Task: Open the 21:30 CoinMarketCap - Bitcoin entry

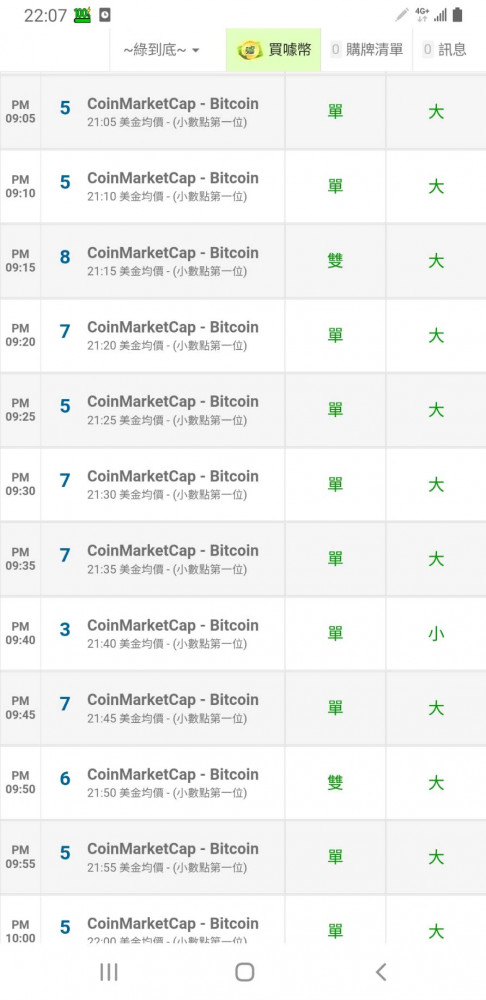Action: pyautogui.click(x=173, y=484)
